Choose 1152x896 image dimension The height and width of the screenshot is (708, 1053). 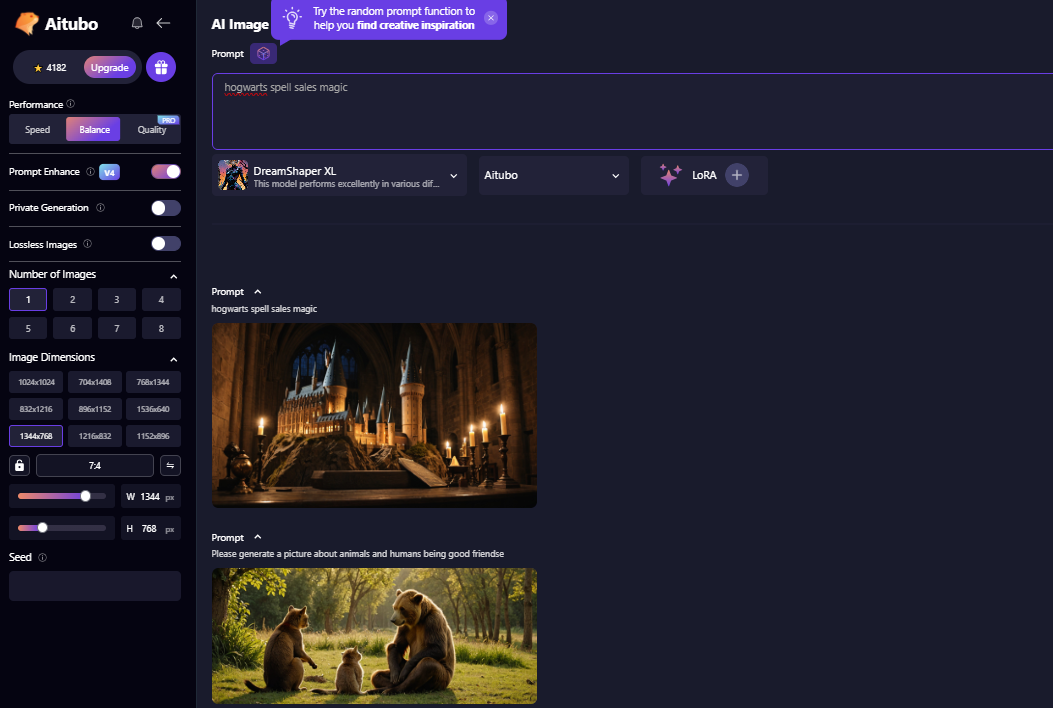[x=153, y=436]
